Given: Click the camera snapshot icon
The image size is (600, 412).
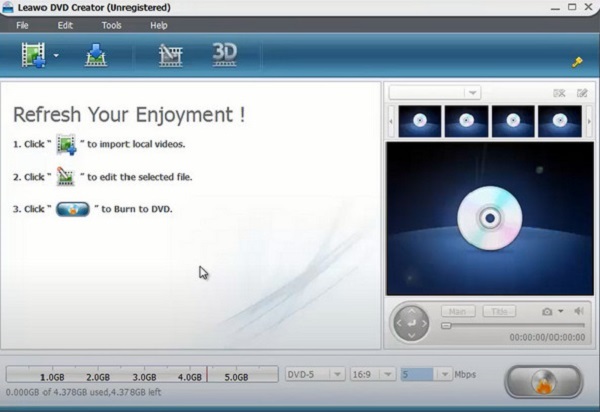Looking at the screenshot, I should [x=547, y=312].
